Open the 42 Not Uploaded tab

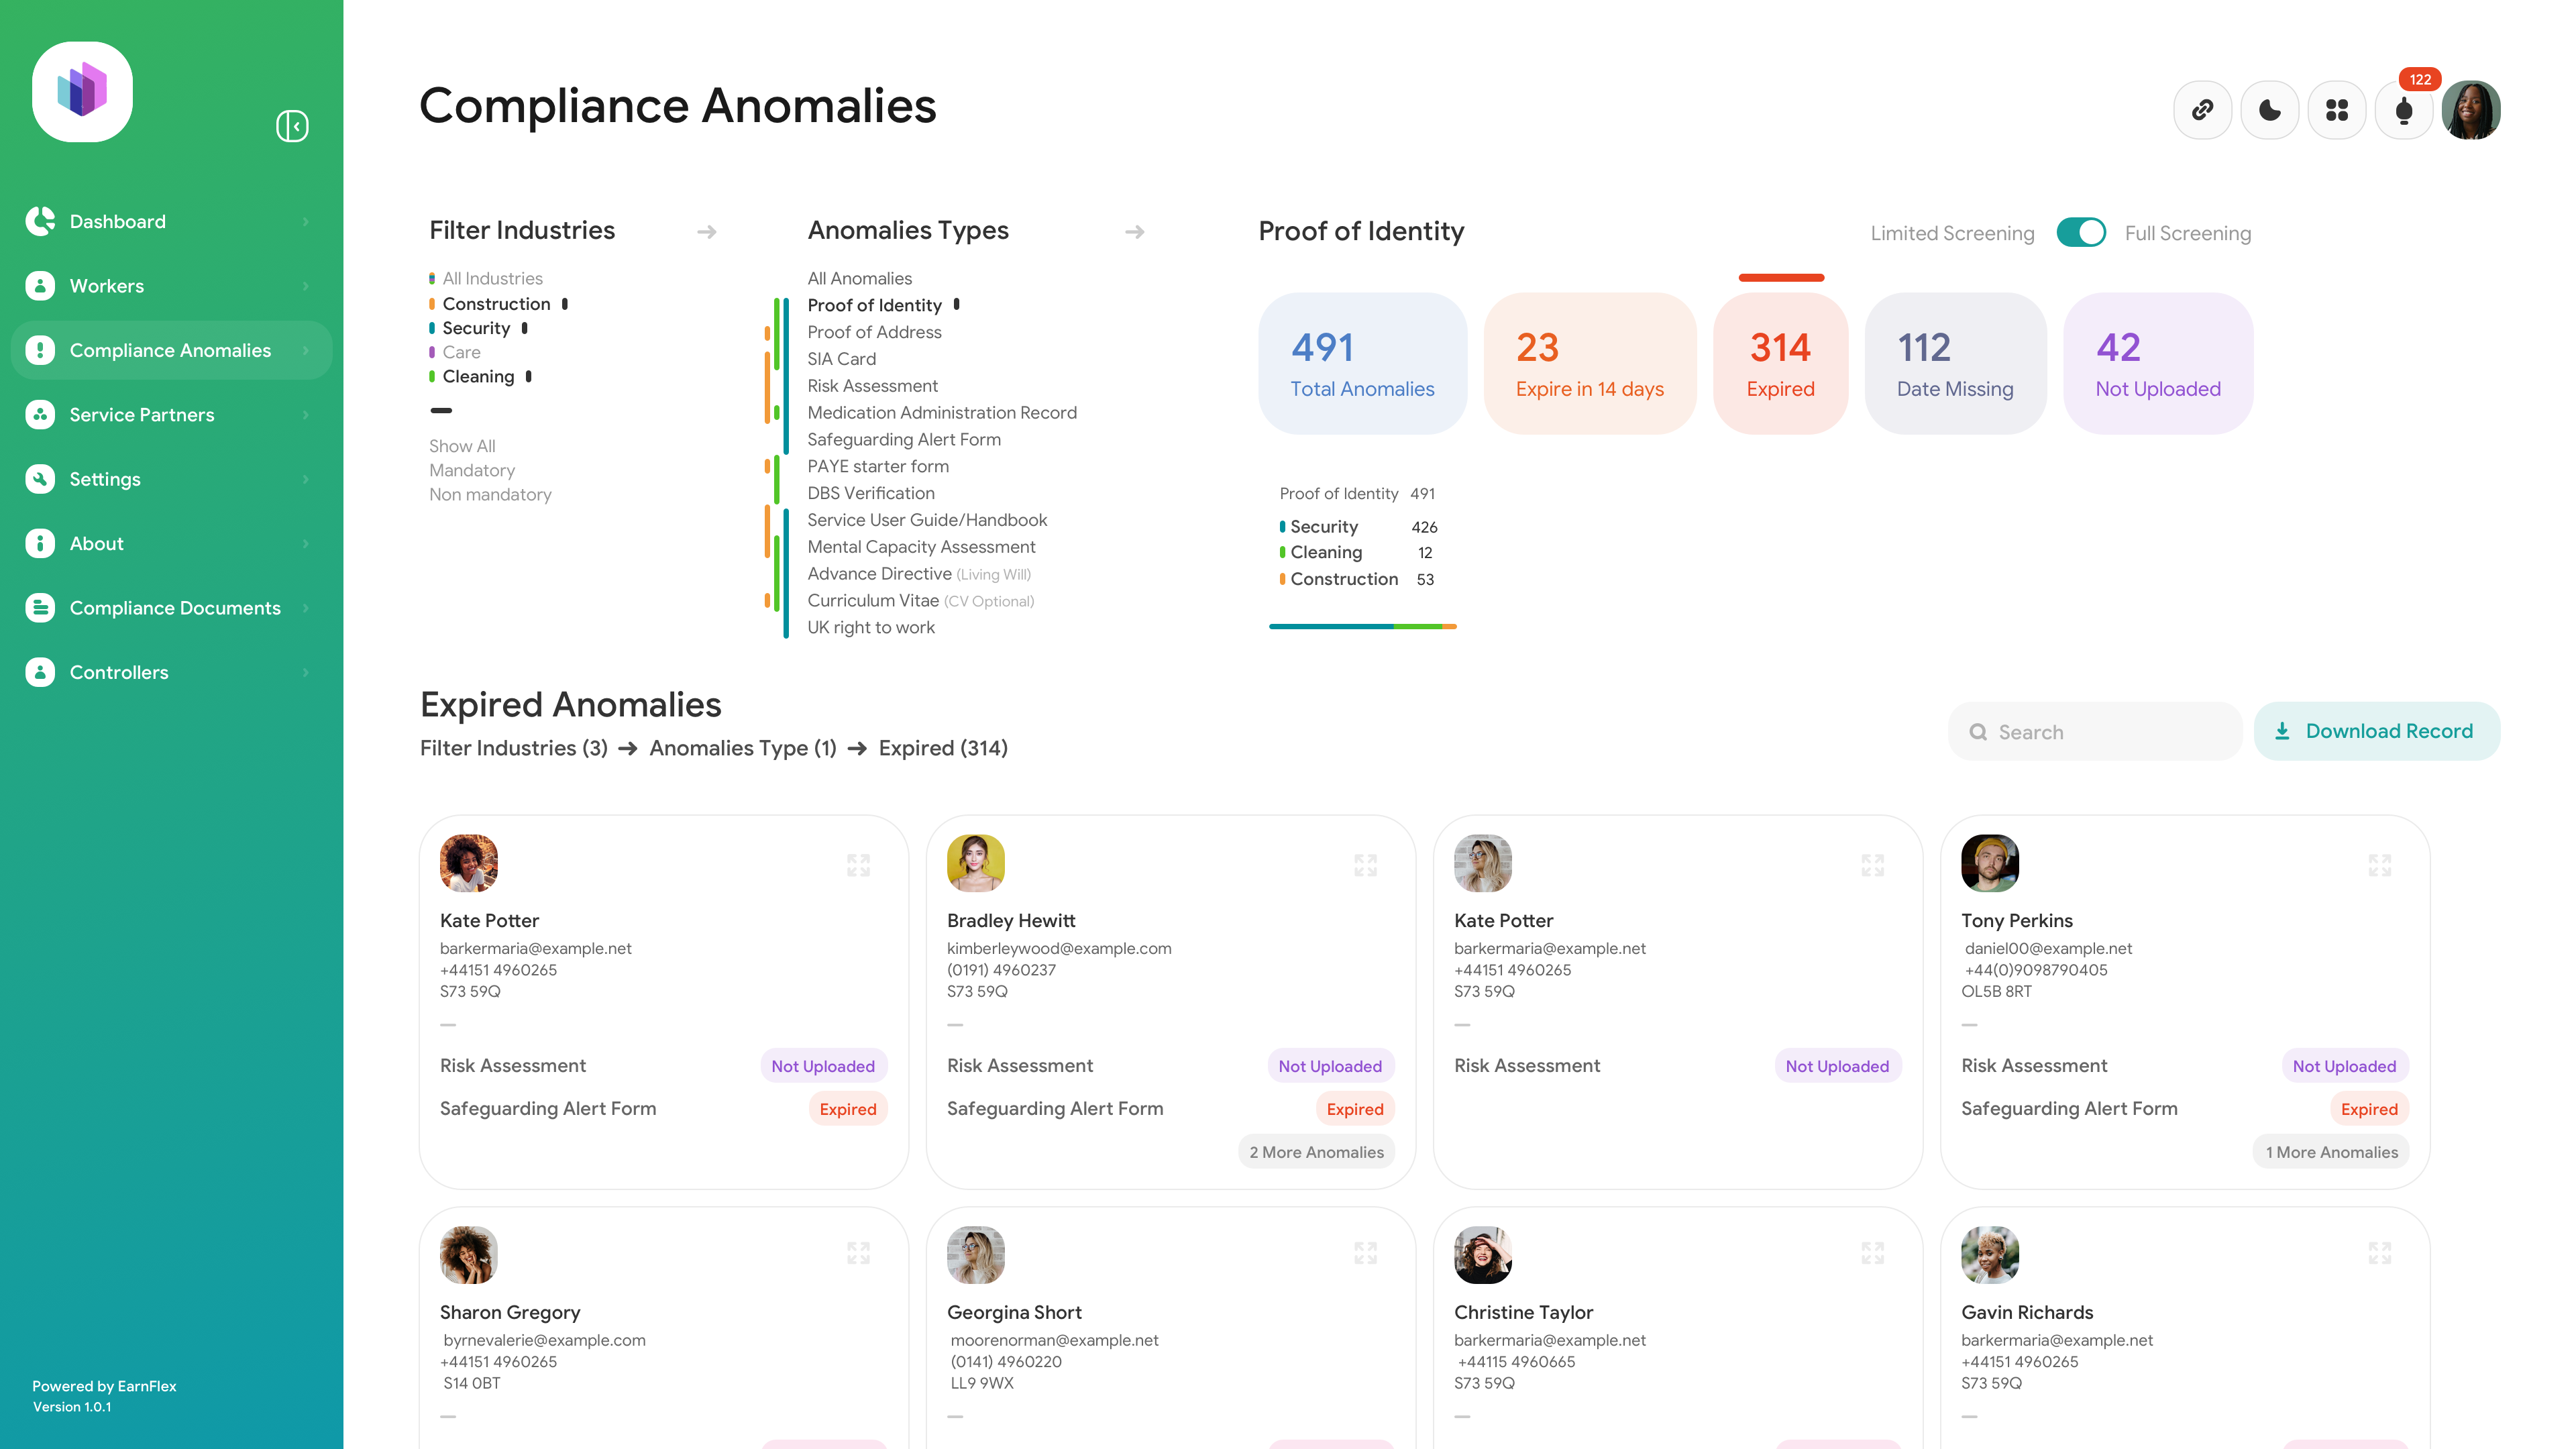pyautogui.click(x=2158, y=363)
